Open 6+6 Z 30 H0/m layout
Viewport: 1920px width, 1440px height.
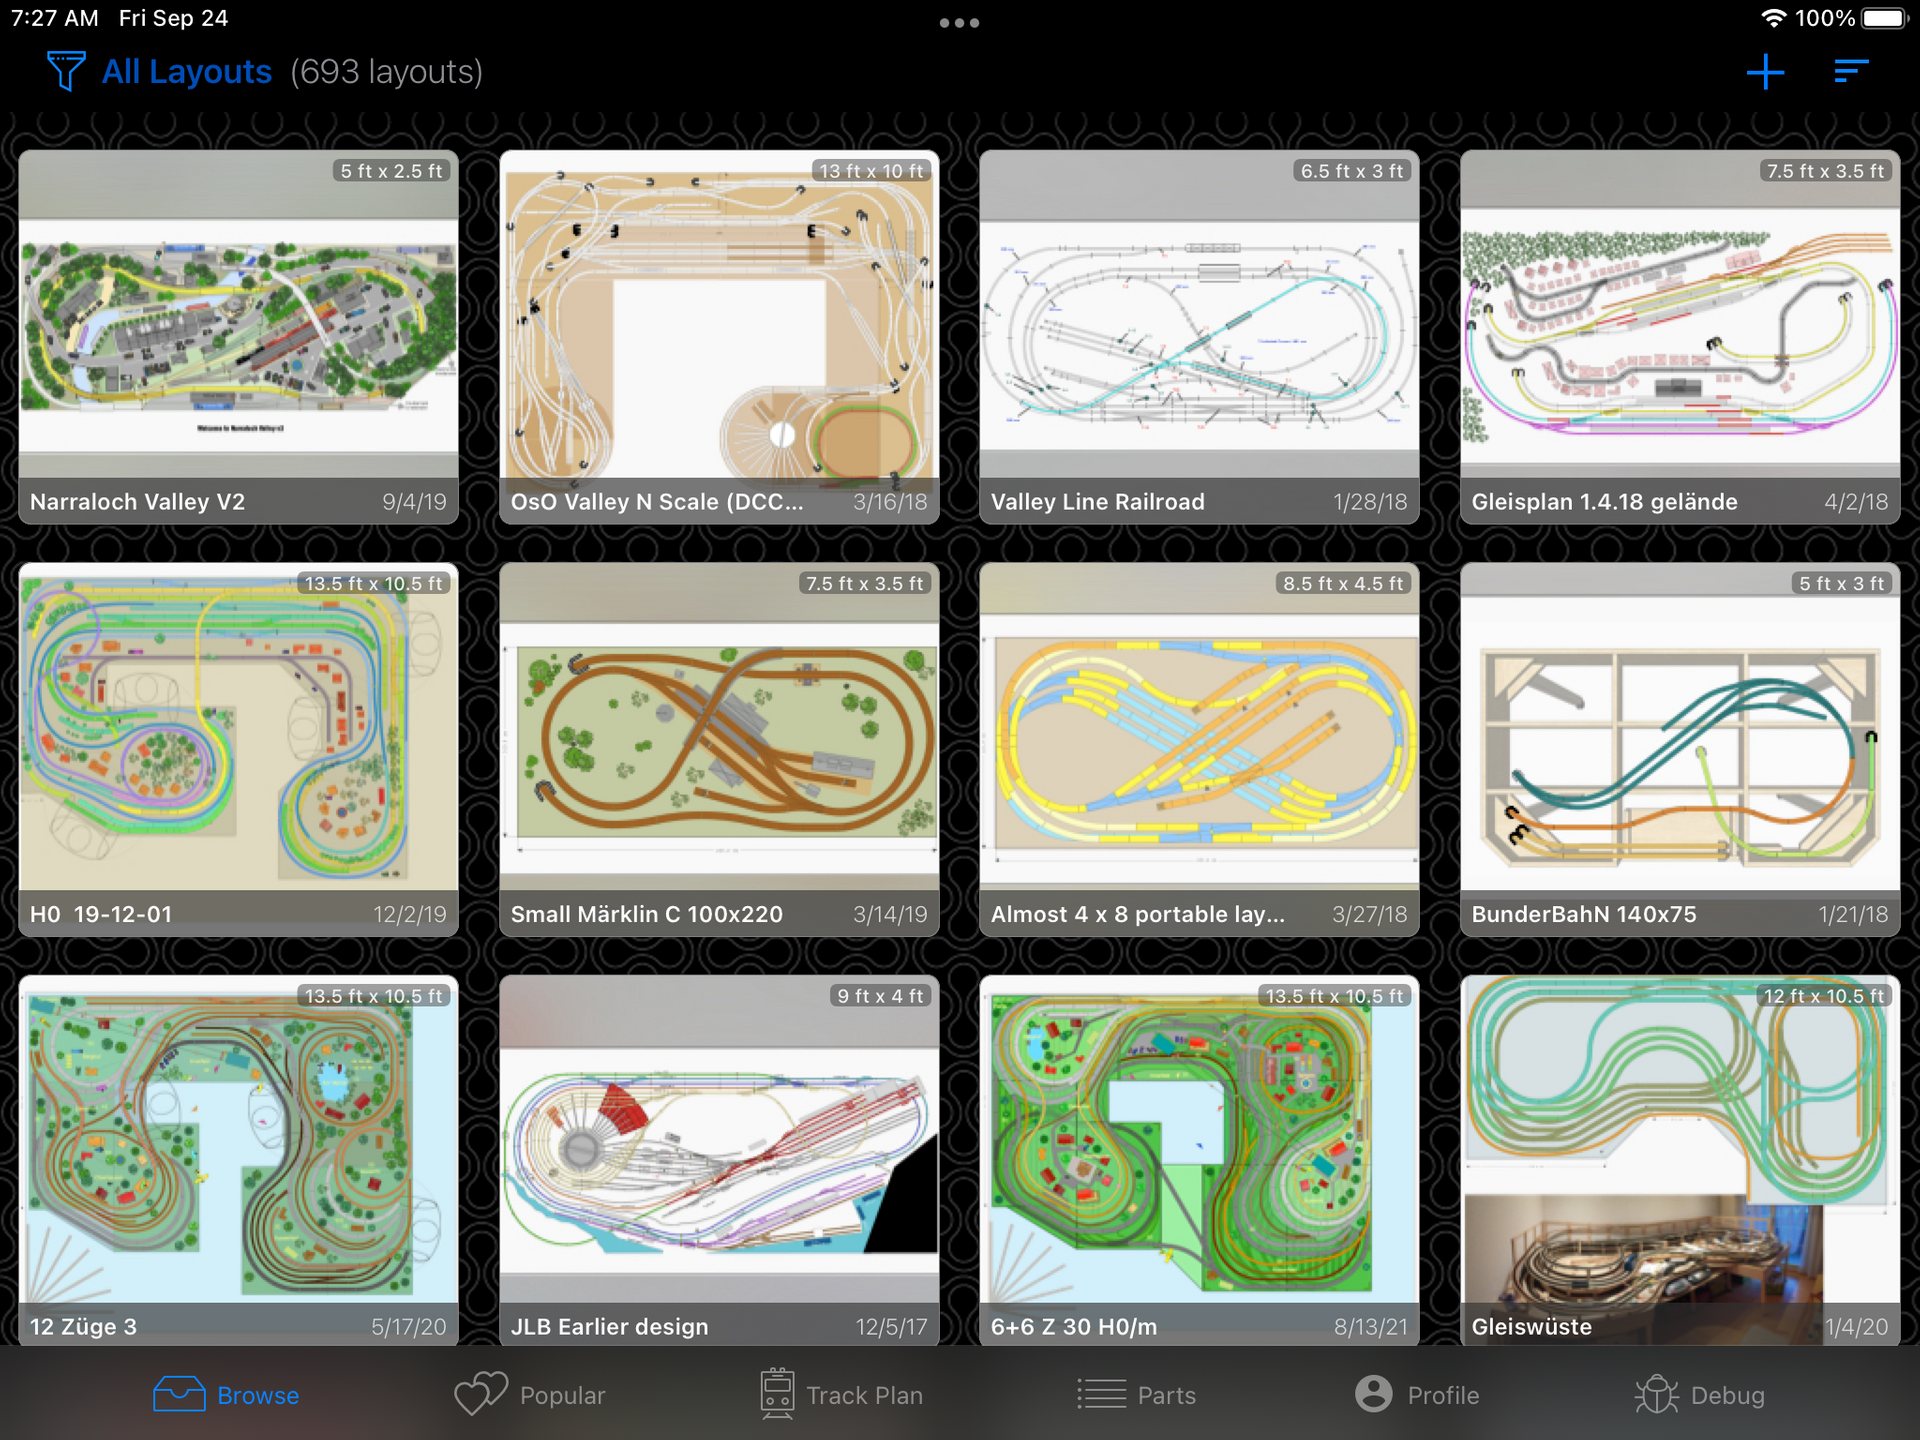(x=1199, y=1160)
